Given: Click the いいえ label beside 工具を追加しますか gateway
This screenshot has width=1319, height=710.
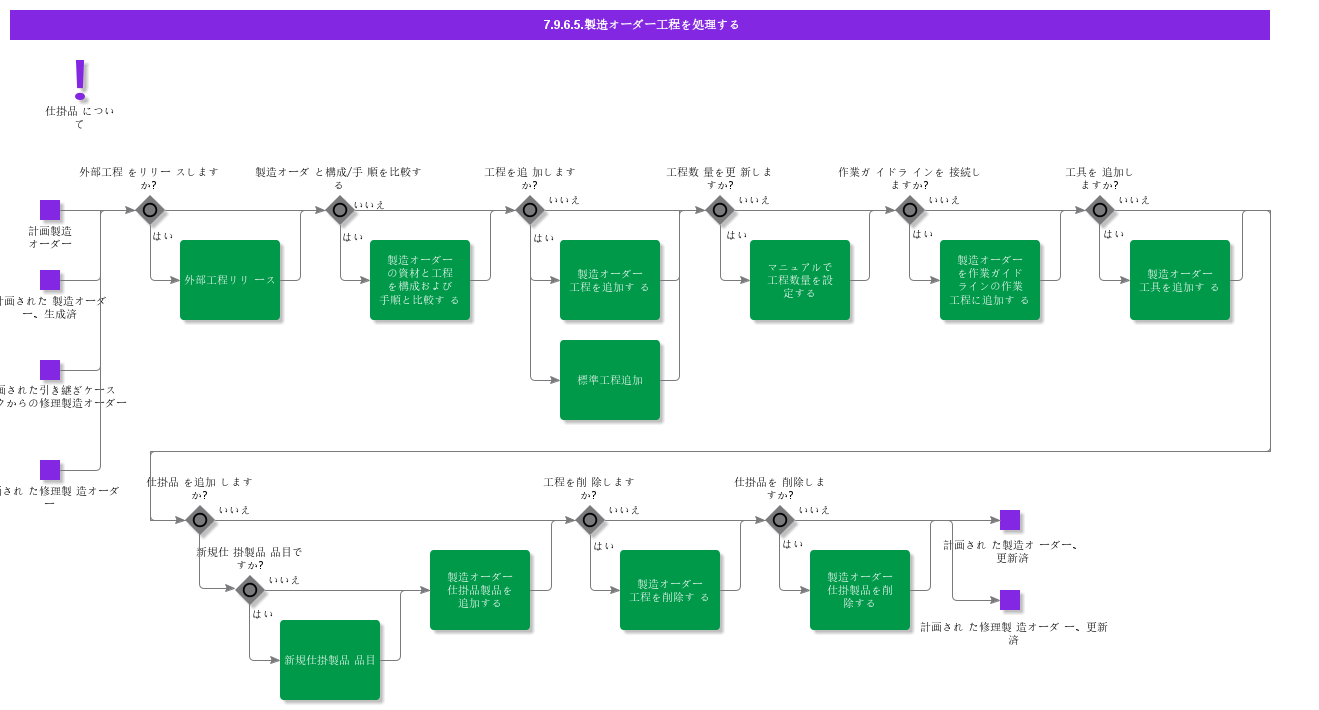Looking at the screenshot, I should (x=1134, y=200).
